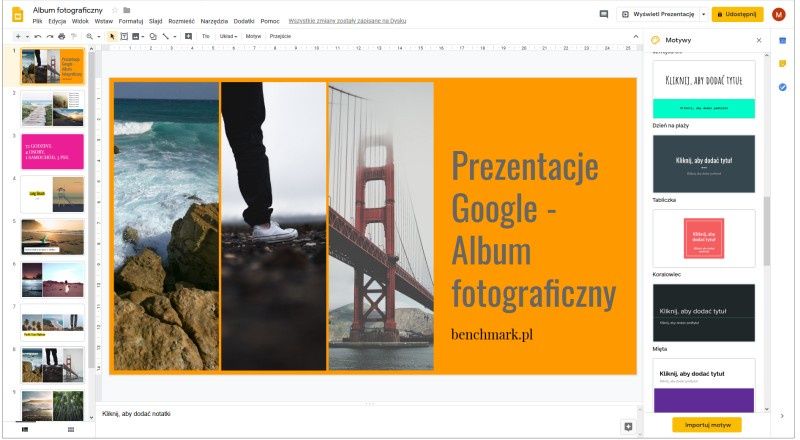Open Google Keep side panel

[783, 64]
